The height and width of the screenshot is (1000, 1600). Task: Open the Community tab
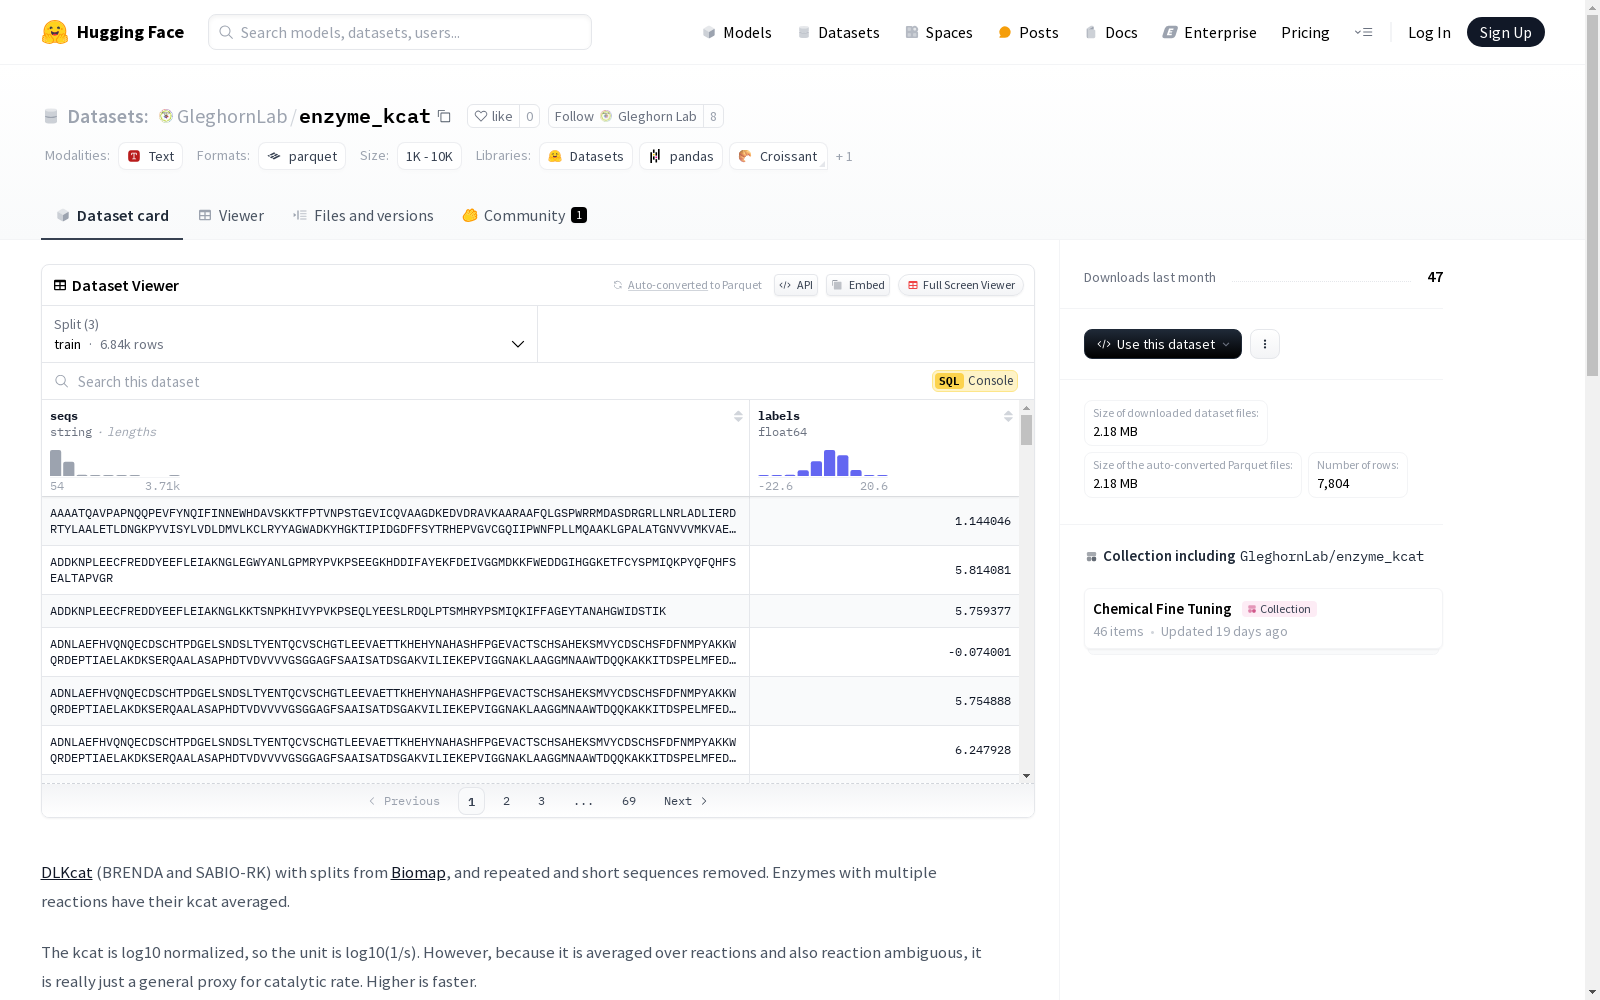[x=524, y=216]
